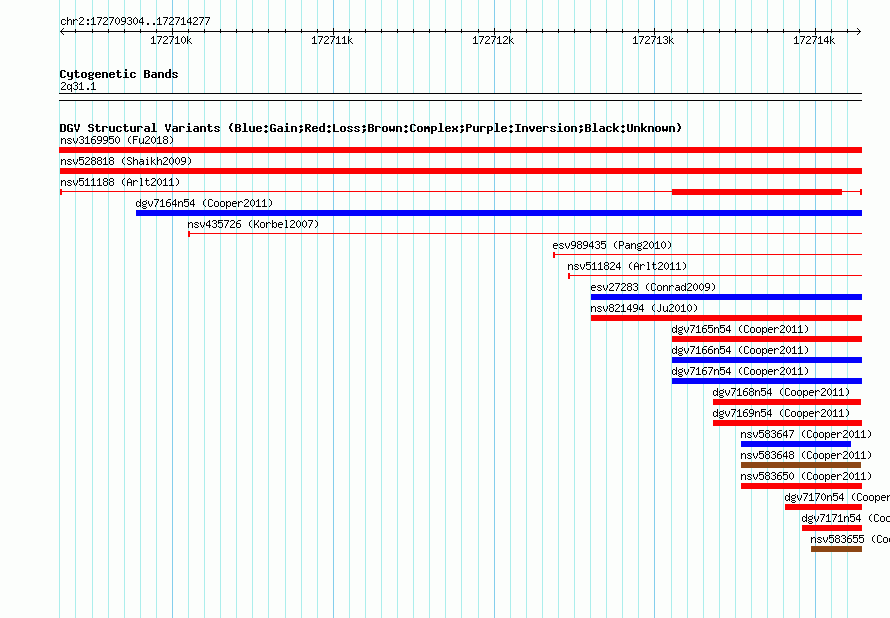This screenshot has height=618, width=890.
Task: Click the thin red nsv511824 variant line
Action: pyautogui.click(x=715, y=276)
